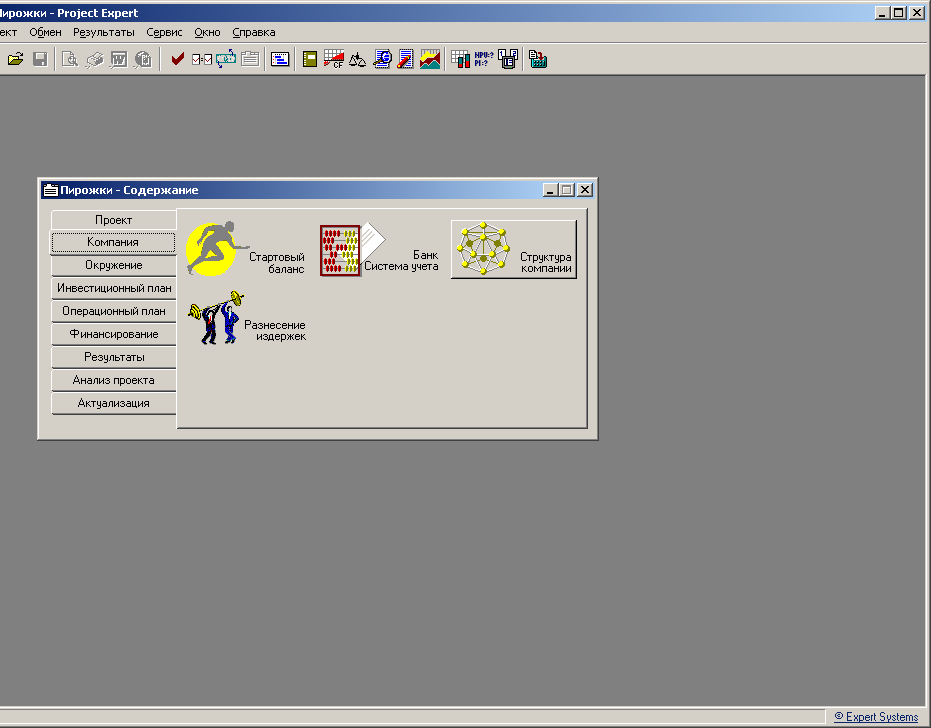Viewport: 931px width, 728px height.
Task: Open Стартовый баланс module
Action: coord(246,249)
